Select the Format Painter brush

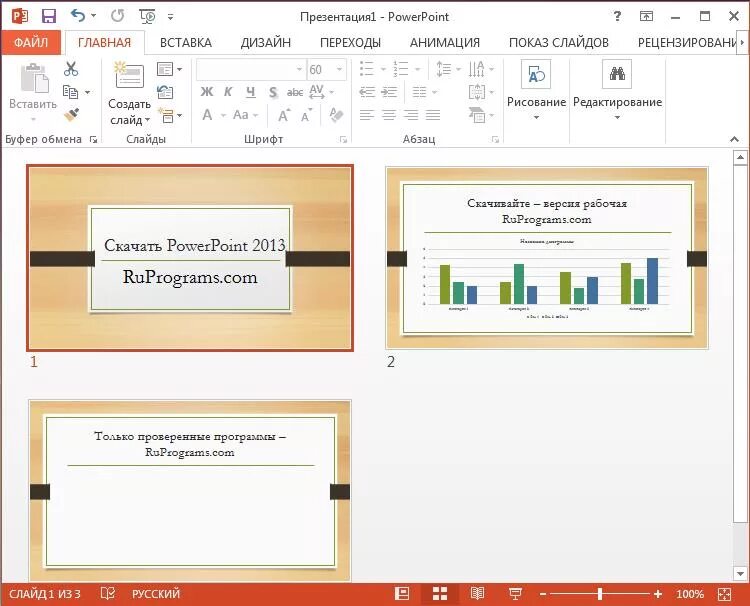[71, 114]
